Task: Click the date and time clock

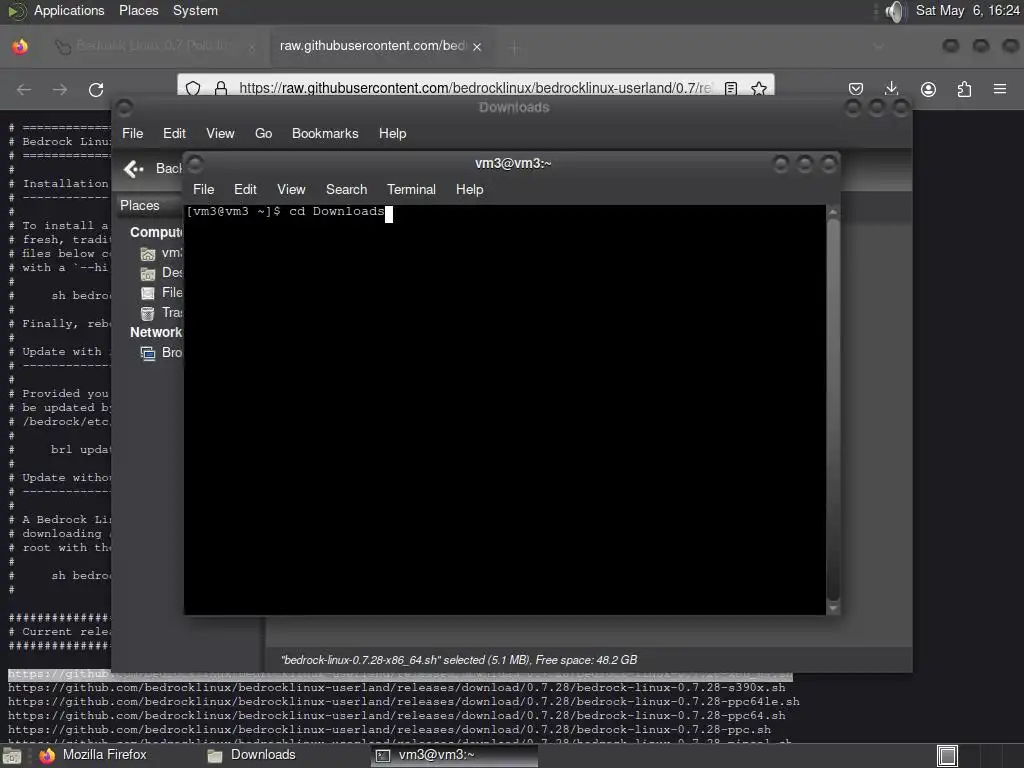Action: click(x=967, y=10)
